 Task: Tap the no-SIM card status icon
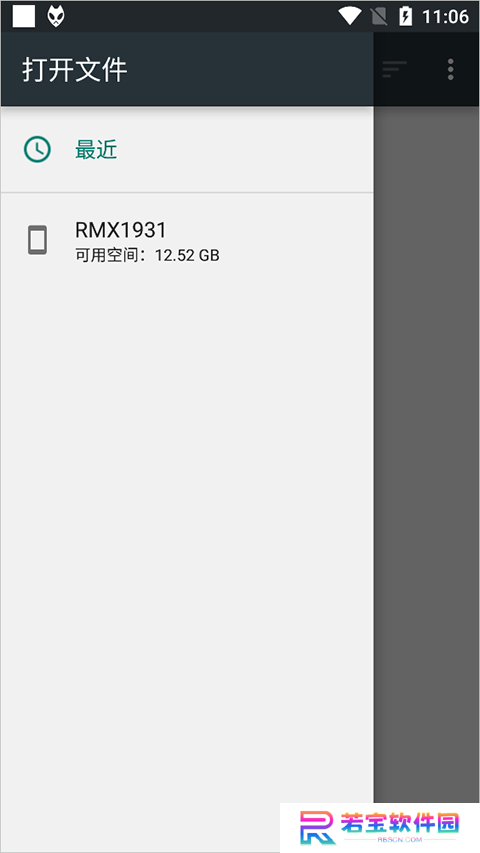point(379,16)
